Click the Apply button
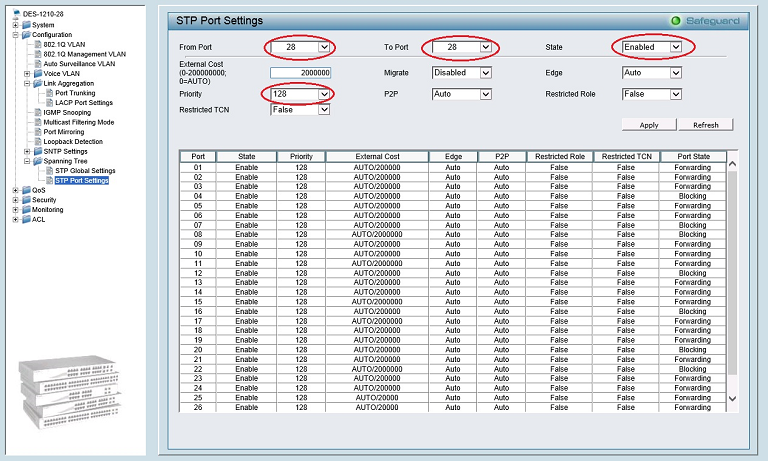 (x=648, y=125)
